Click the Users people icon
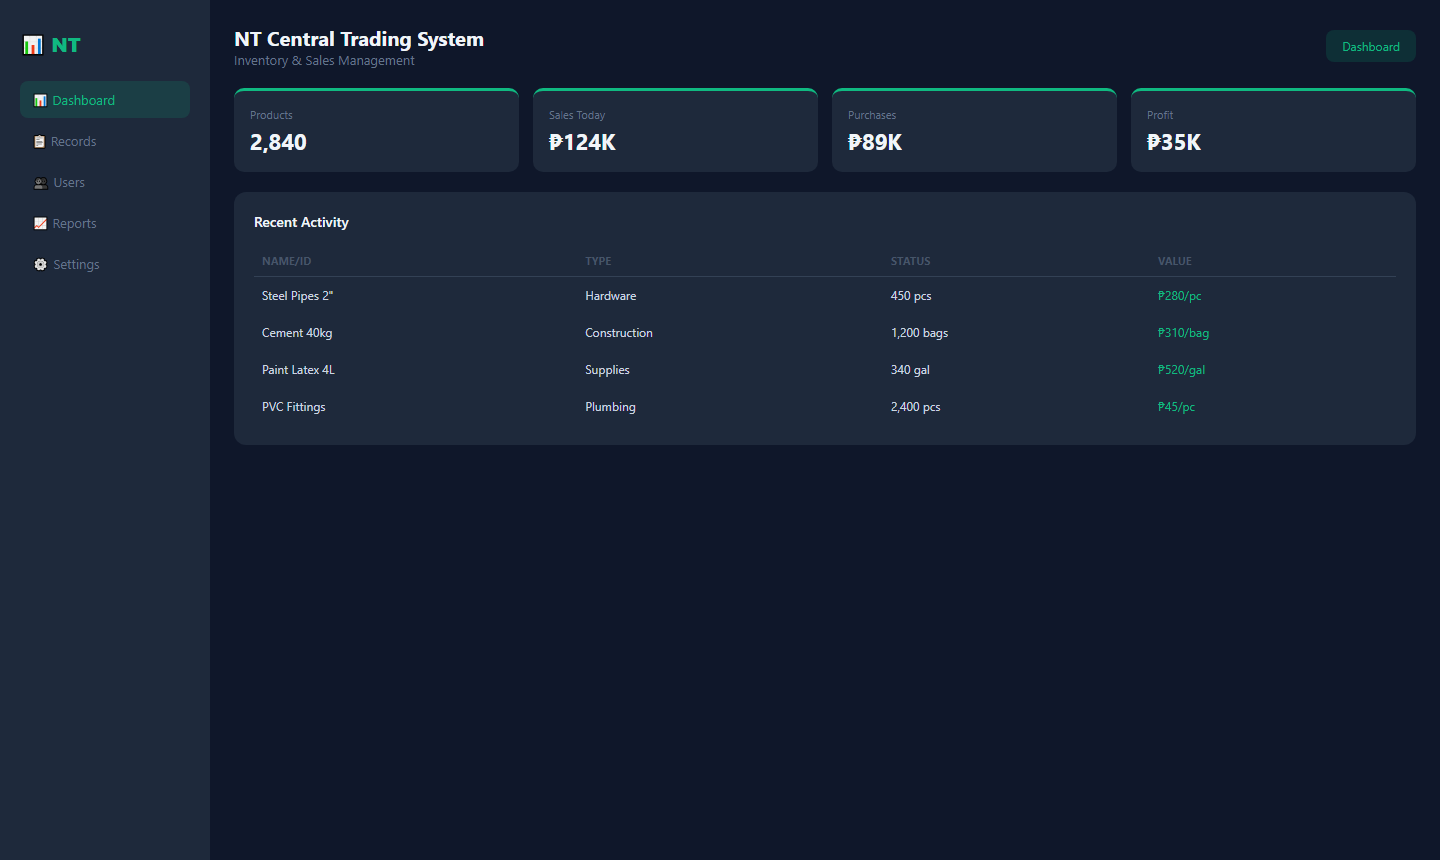Viewport: 1440px width, 860px height. click(41, 182)
